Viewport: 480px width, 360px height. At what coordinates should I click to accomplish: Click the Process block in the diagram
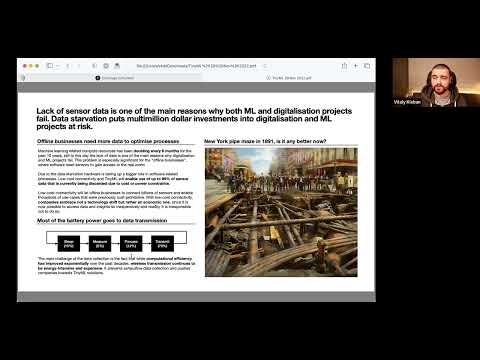click(131, 244)
